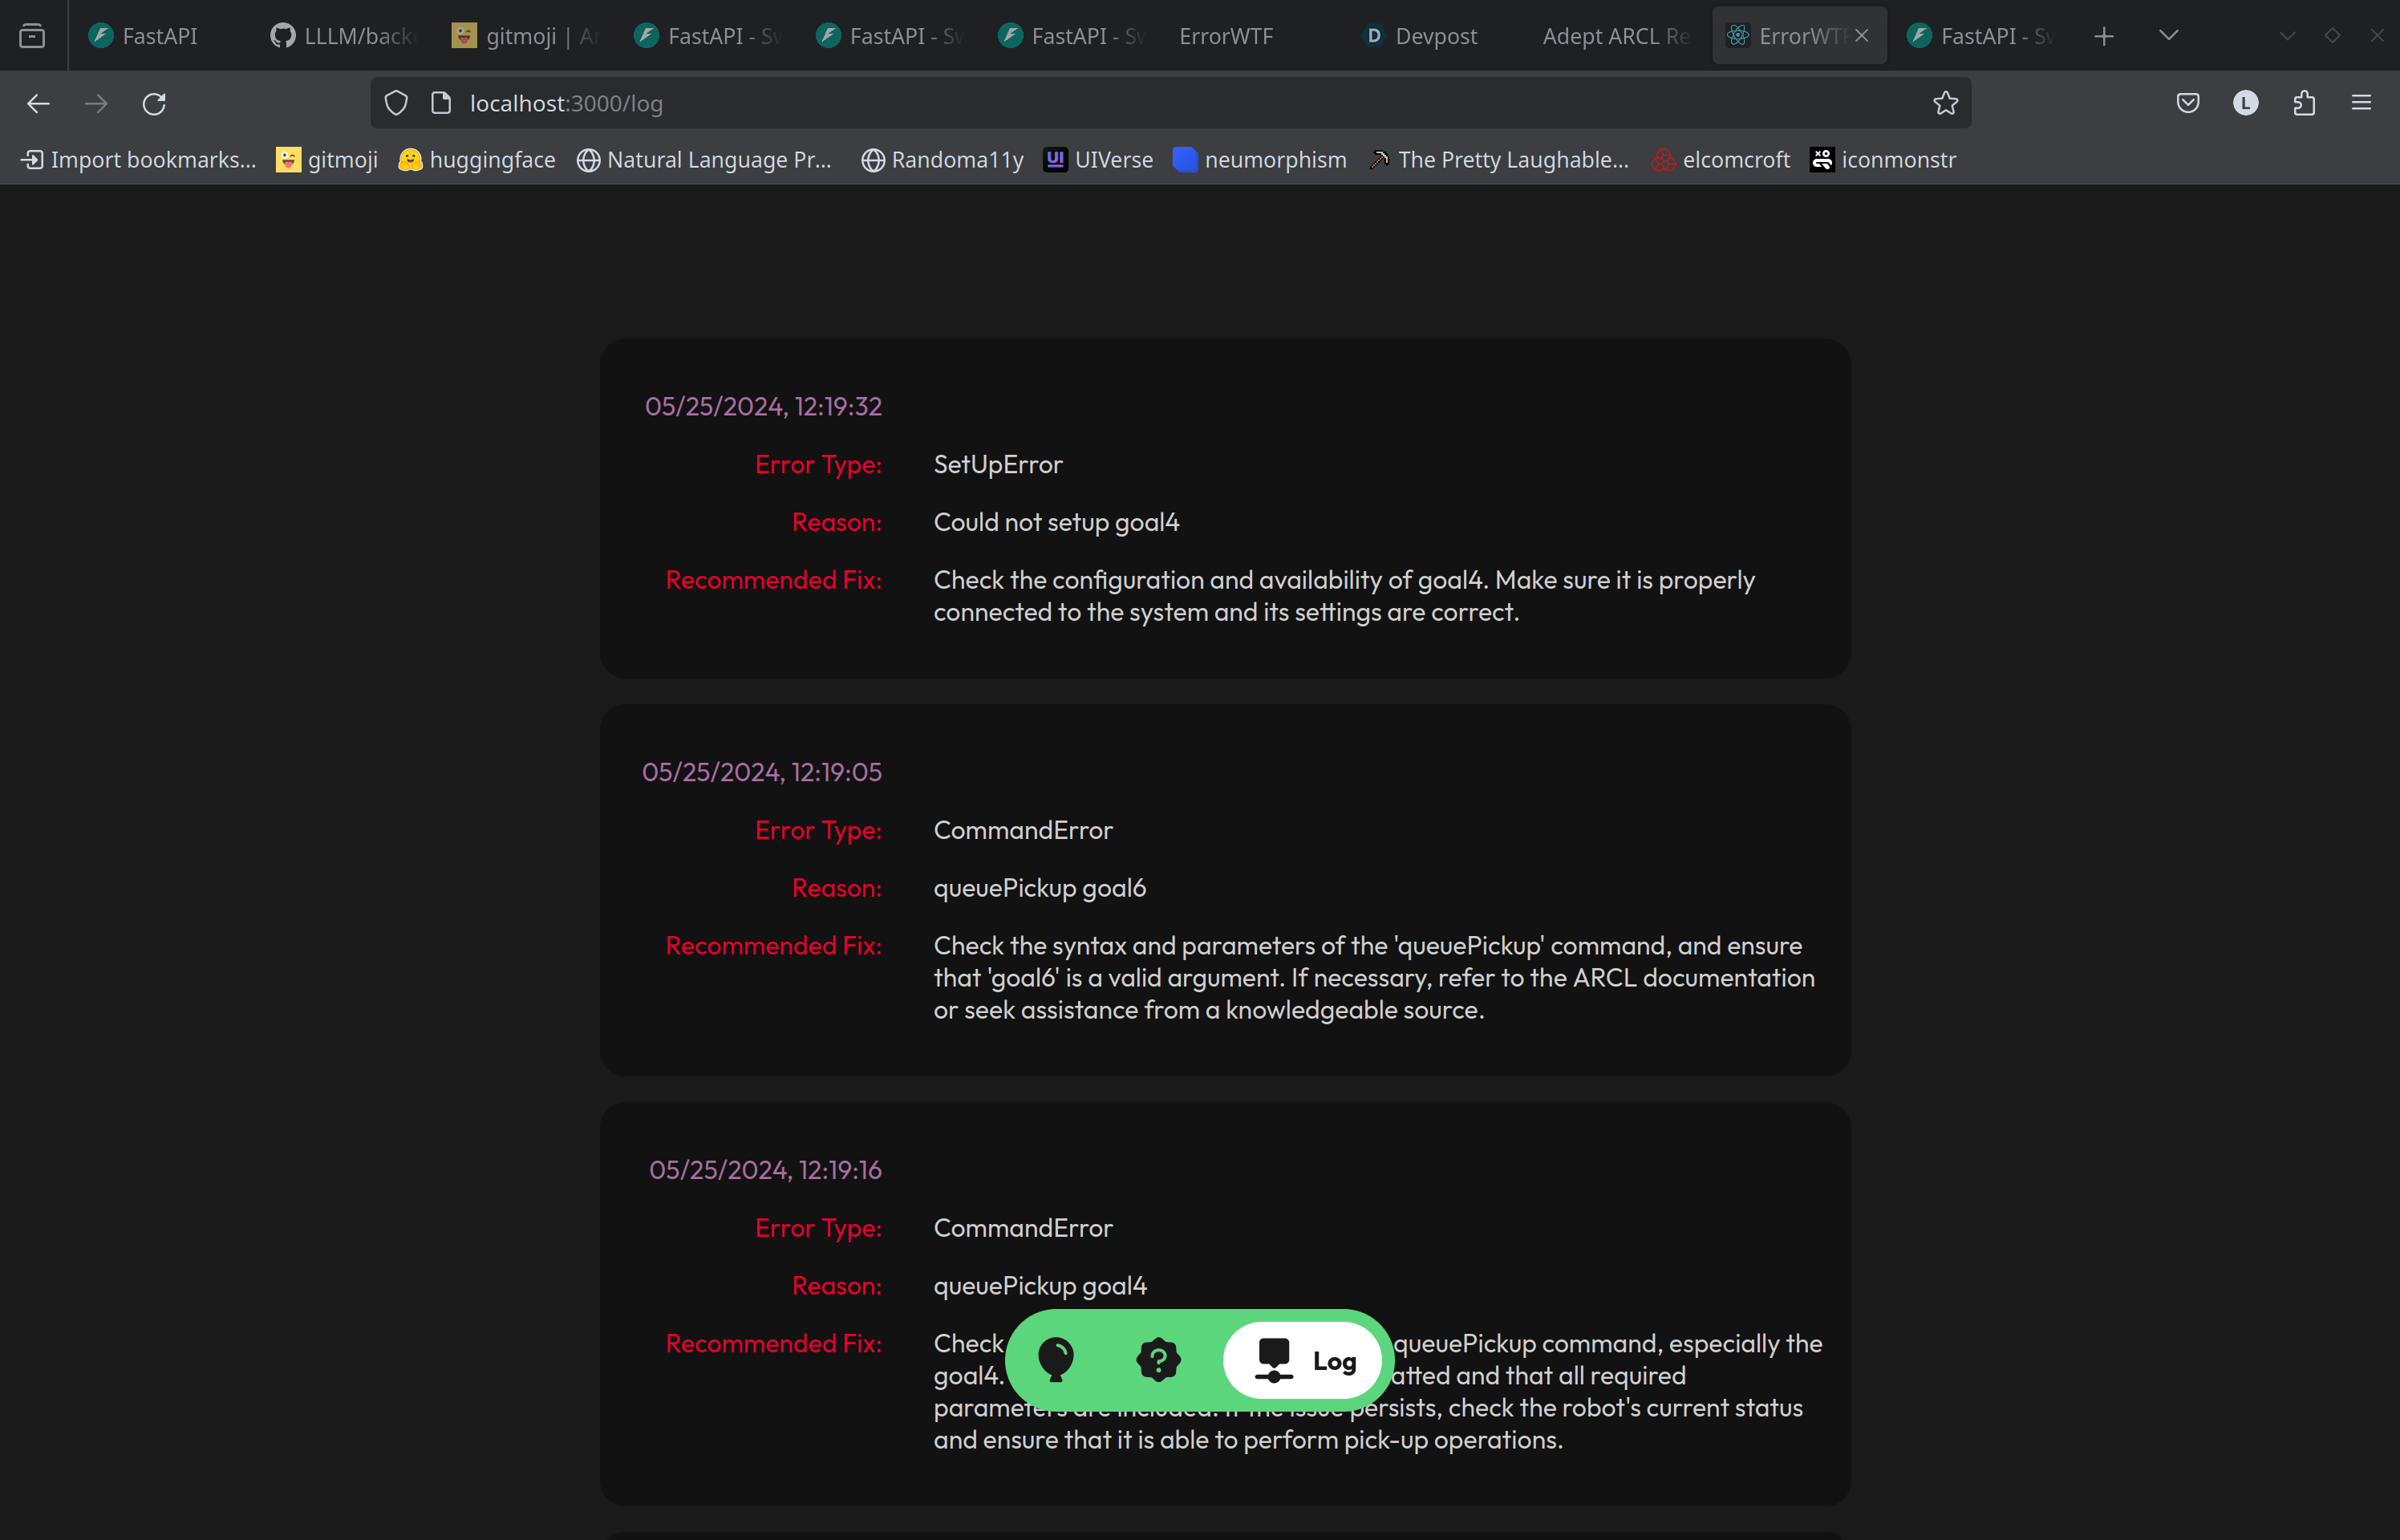
Task: Click tracking protection shield icon
Action: click(396, 103)
